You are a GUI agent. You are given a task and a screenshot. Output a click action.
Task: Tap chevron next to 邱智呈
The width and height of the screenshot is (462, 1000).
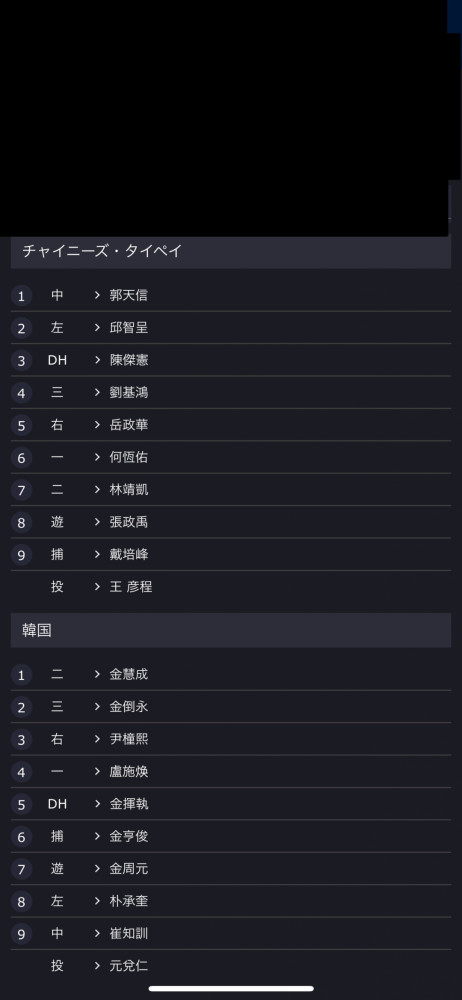tap(98, 327)
